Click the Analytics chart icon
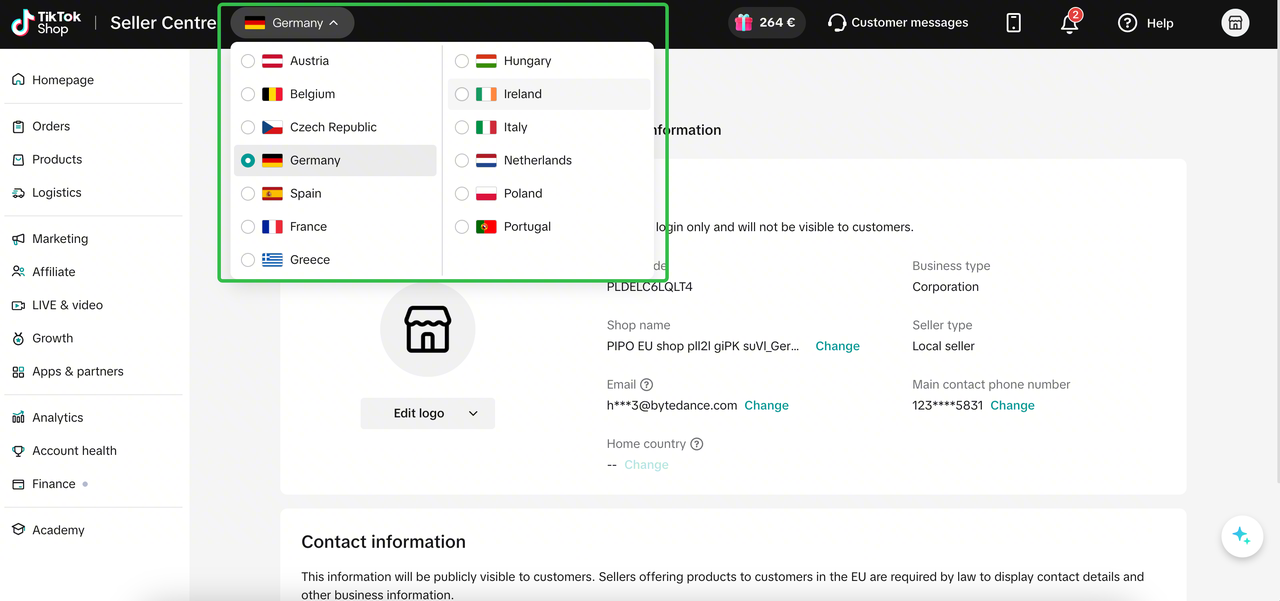This screenshot has width=1280, height=601. point(18,418)
